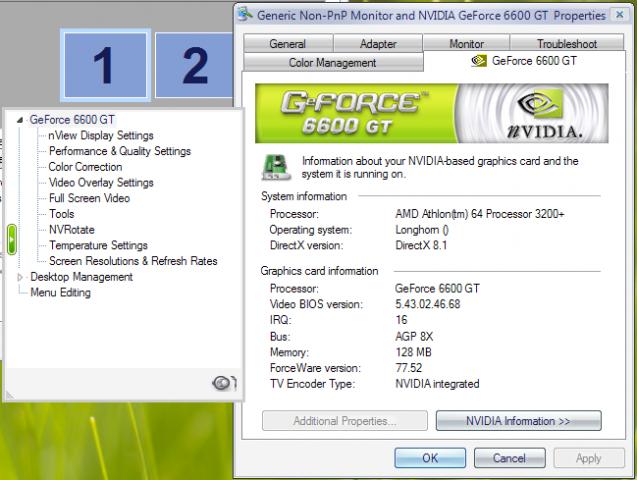Click the Longhorn operating system value
Image resolution: width=637 pixels, height=480 pixels.
(422, 230)
